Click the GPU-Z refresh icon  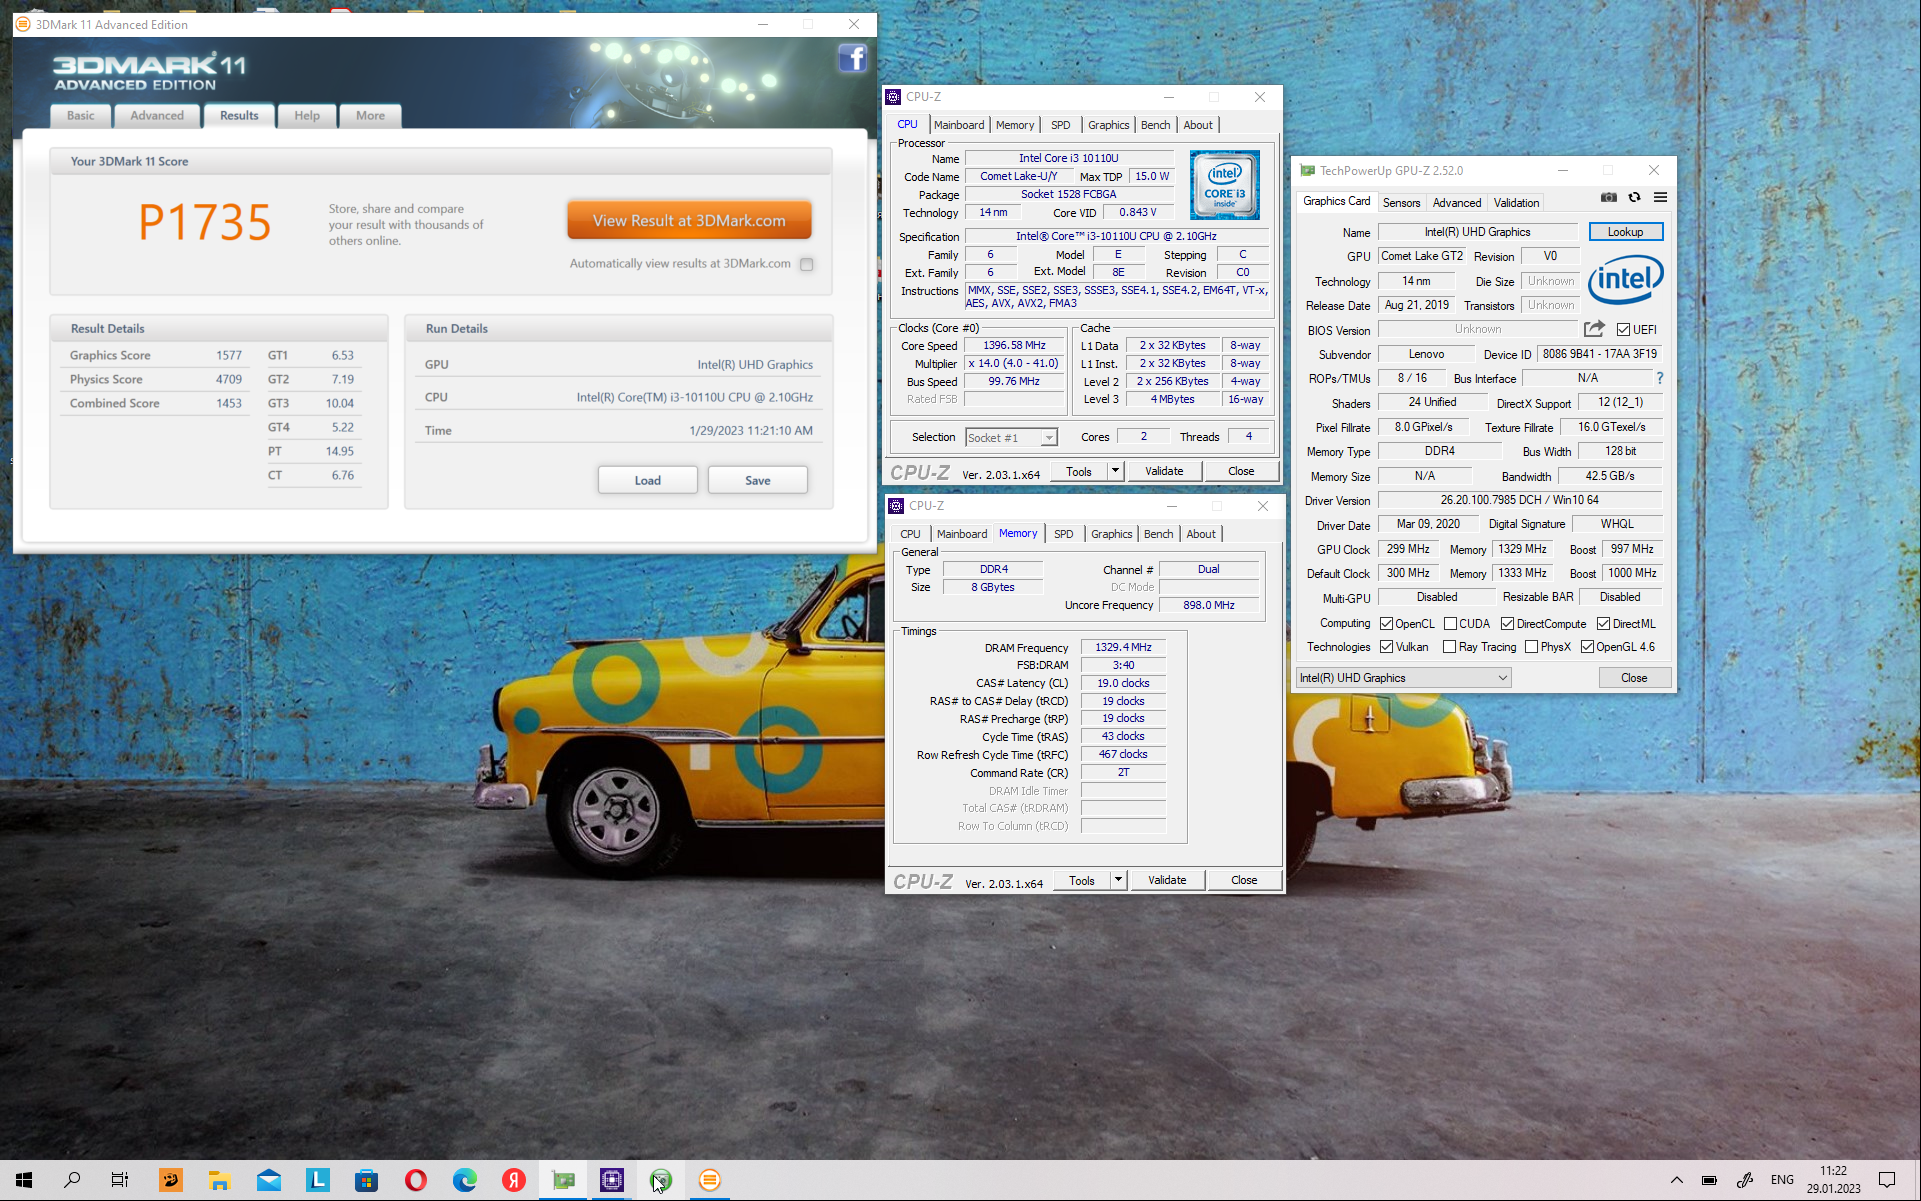(x=1634, y=197)
